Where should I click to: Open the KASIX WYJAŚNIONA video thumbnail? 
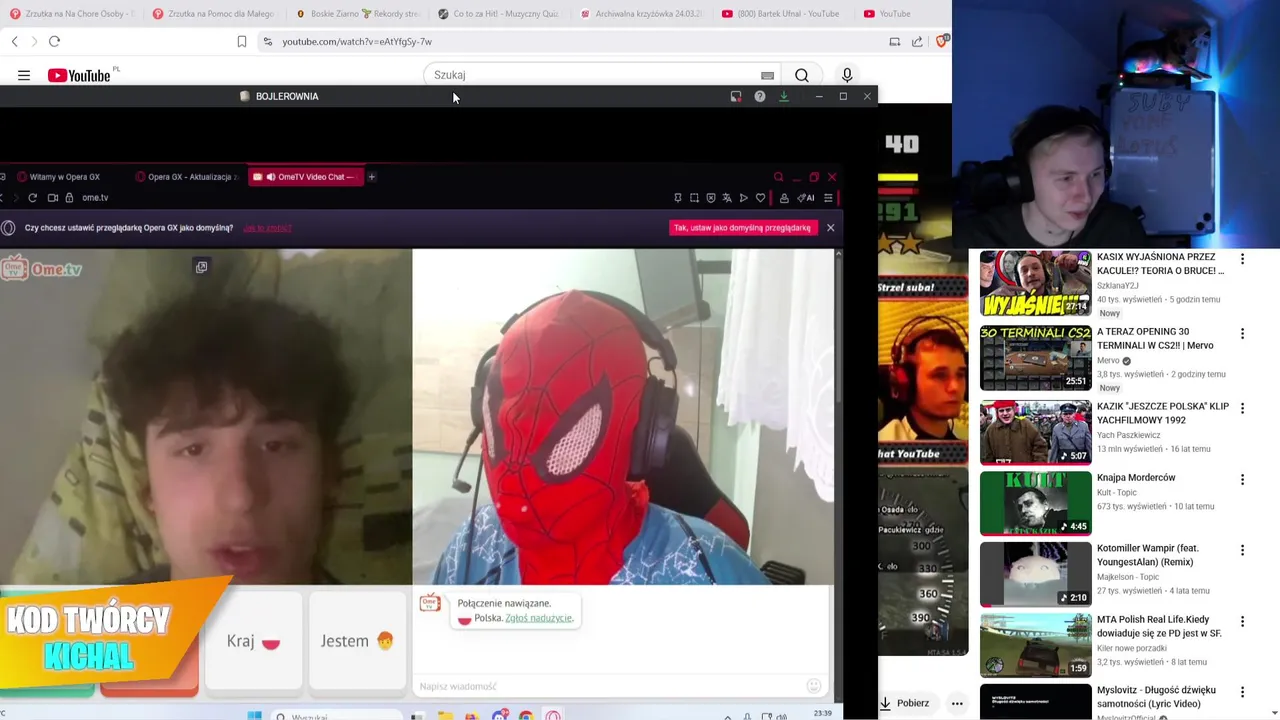1035,283
